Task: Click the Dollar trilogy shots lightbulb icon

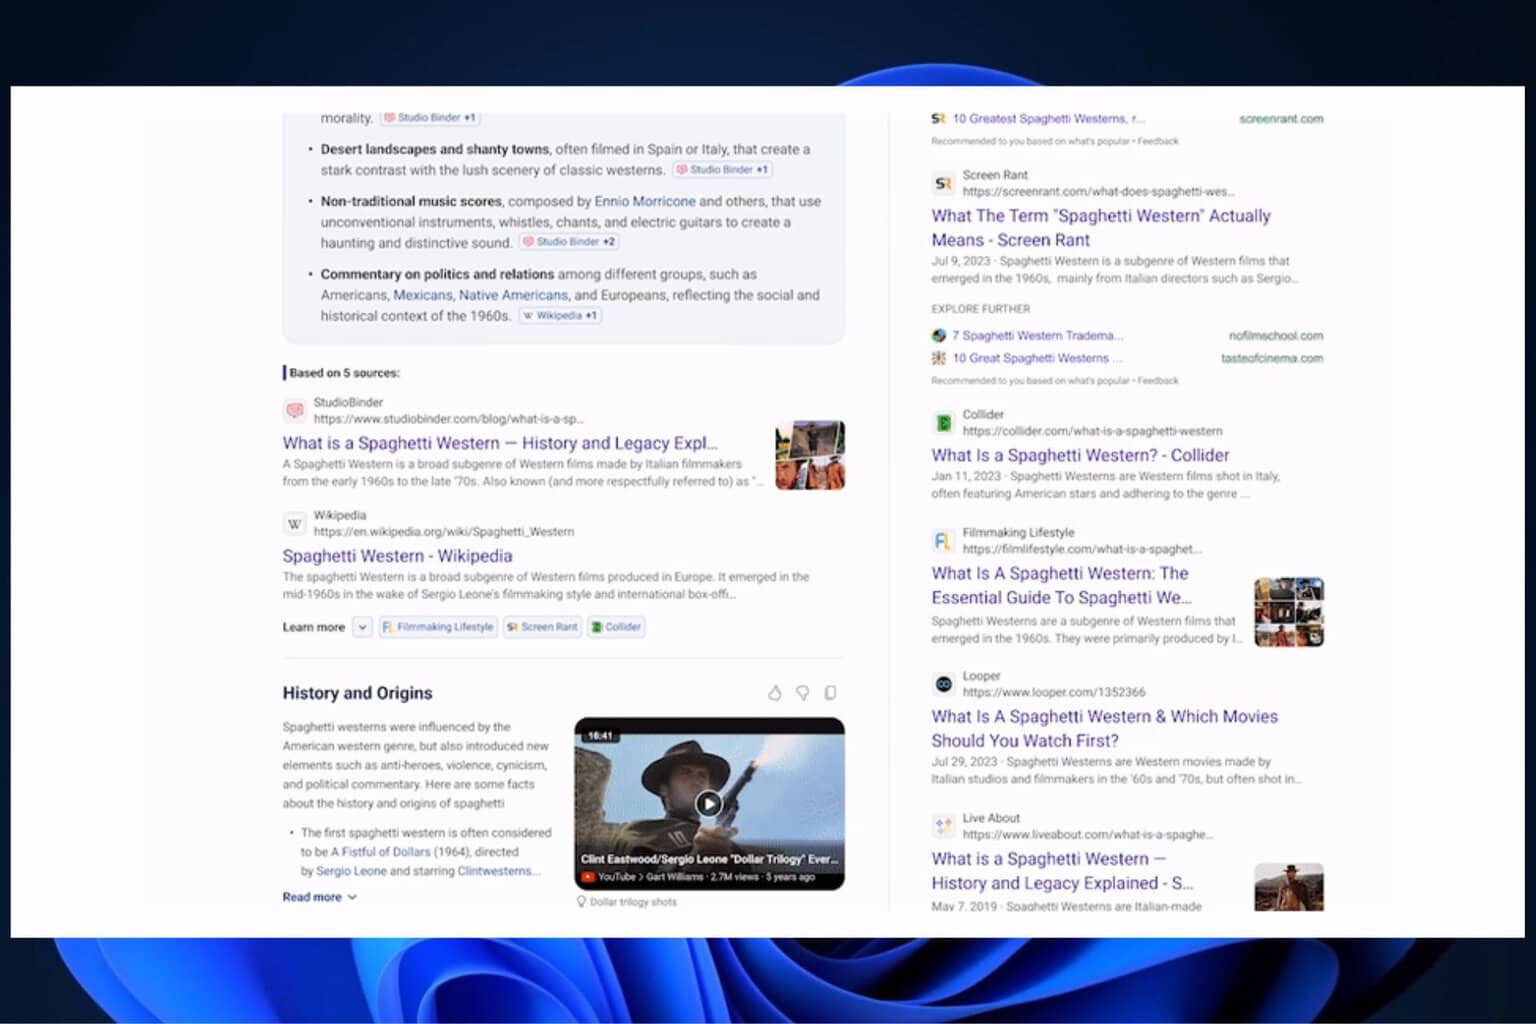Action: pos(581,902)
